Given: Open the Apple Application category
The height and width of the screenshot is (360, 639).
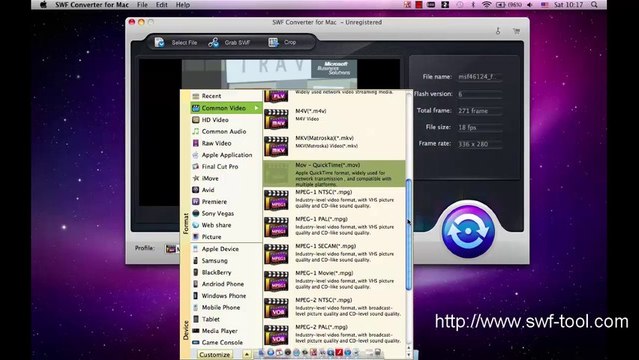Looking at the screenshot, I should [226, 155].
